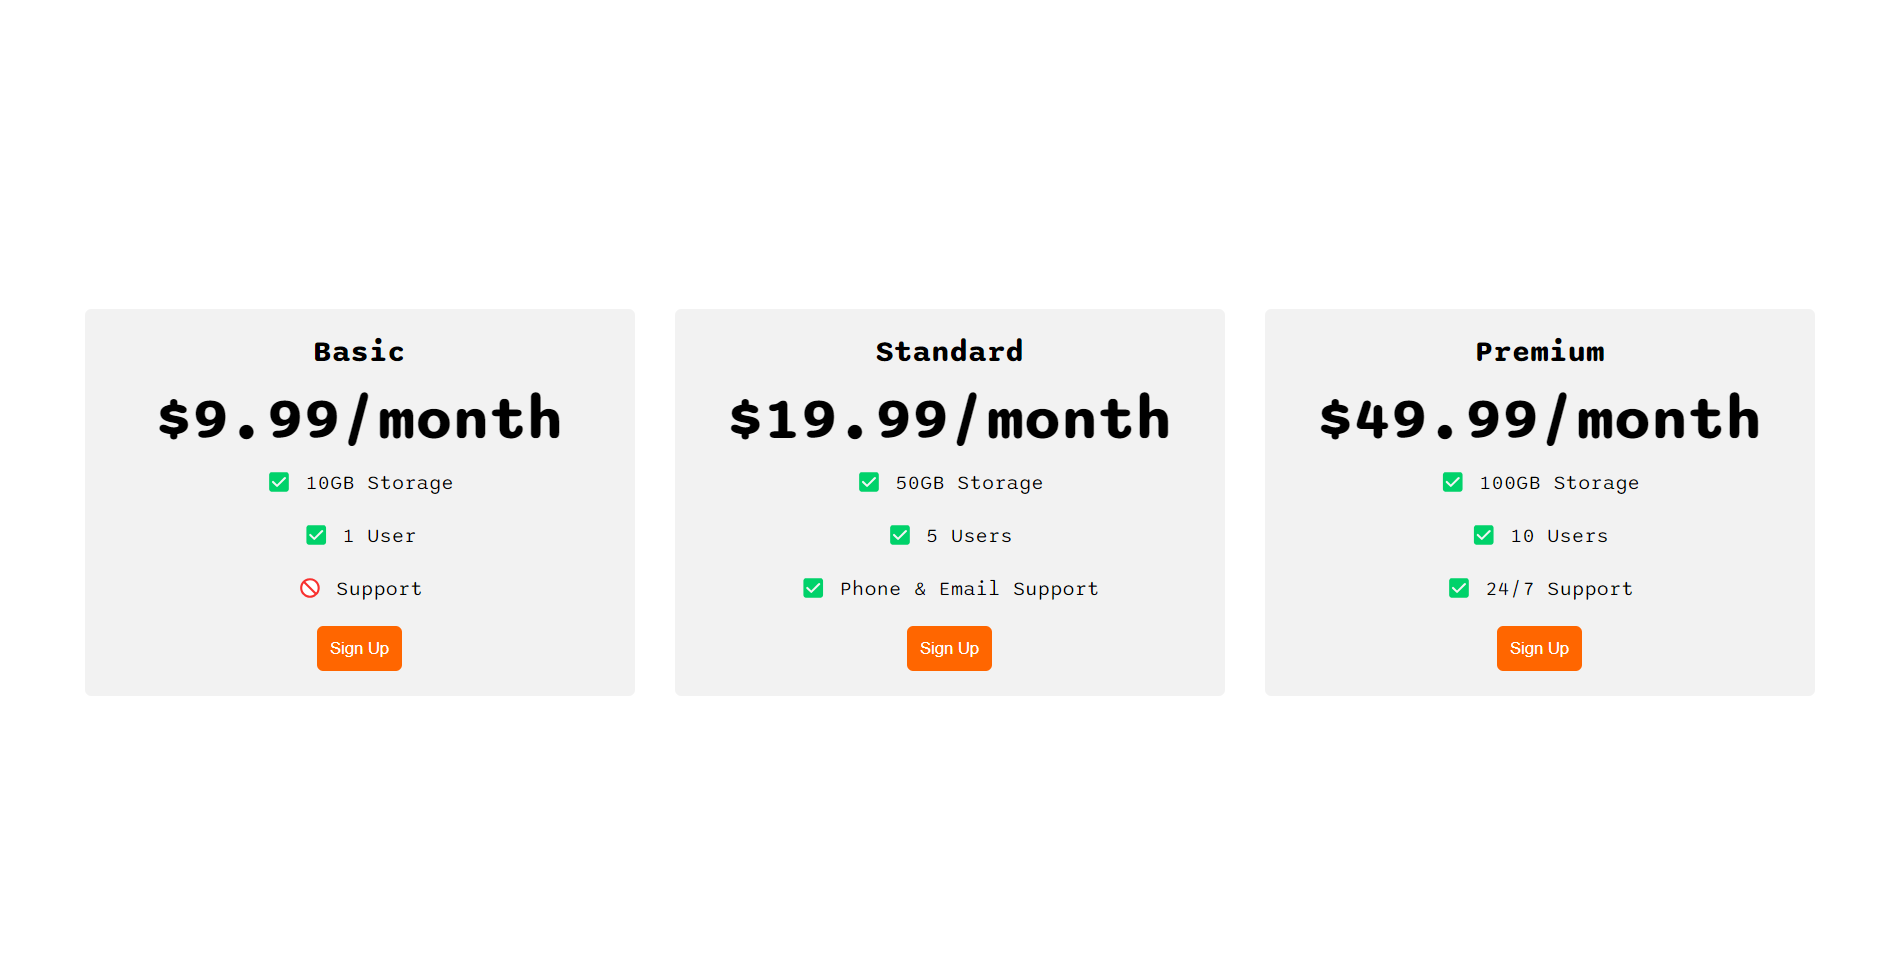1893x972 pixels.
Task: Toggle the 1 User checkbox in Basic plan
Action: 316,535
